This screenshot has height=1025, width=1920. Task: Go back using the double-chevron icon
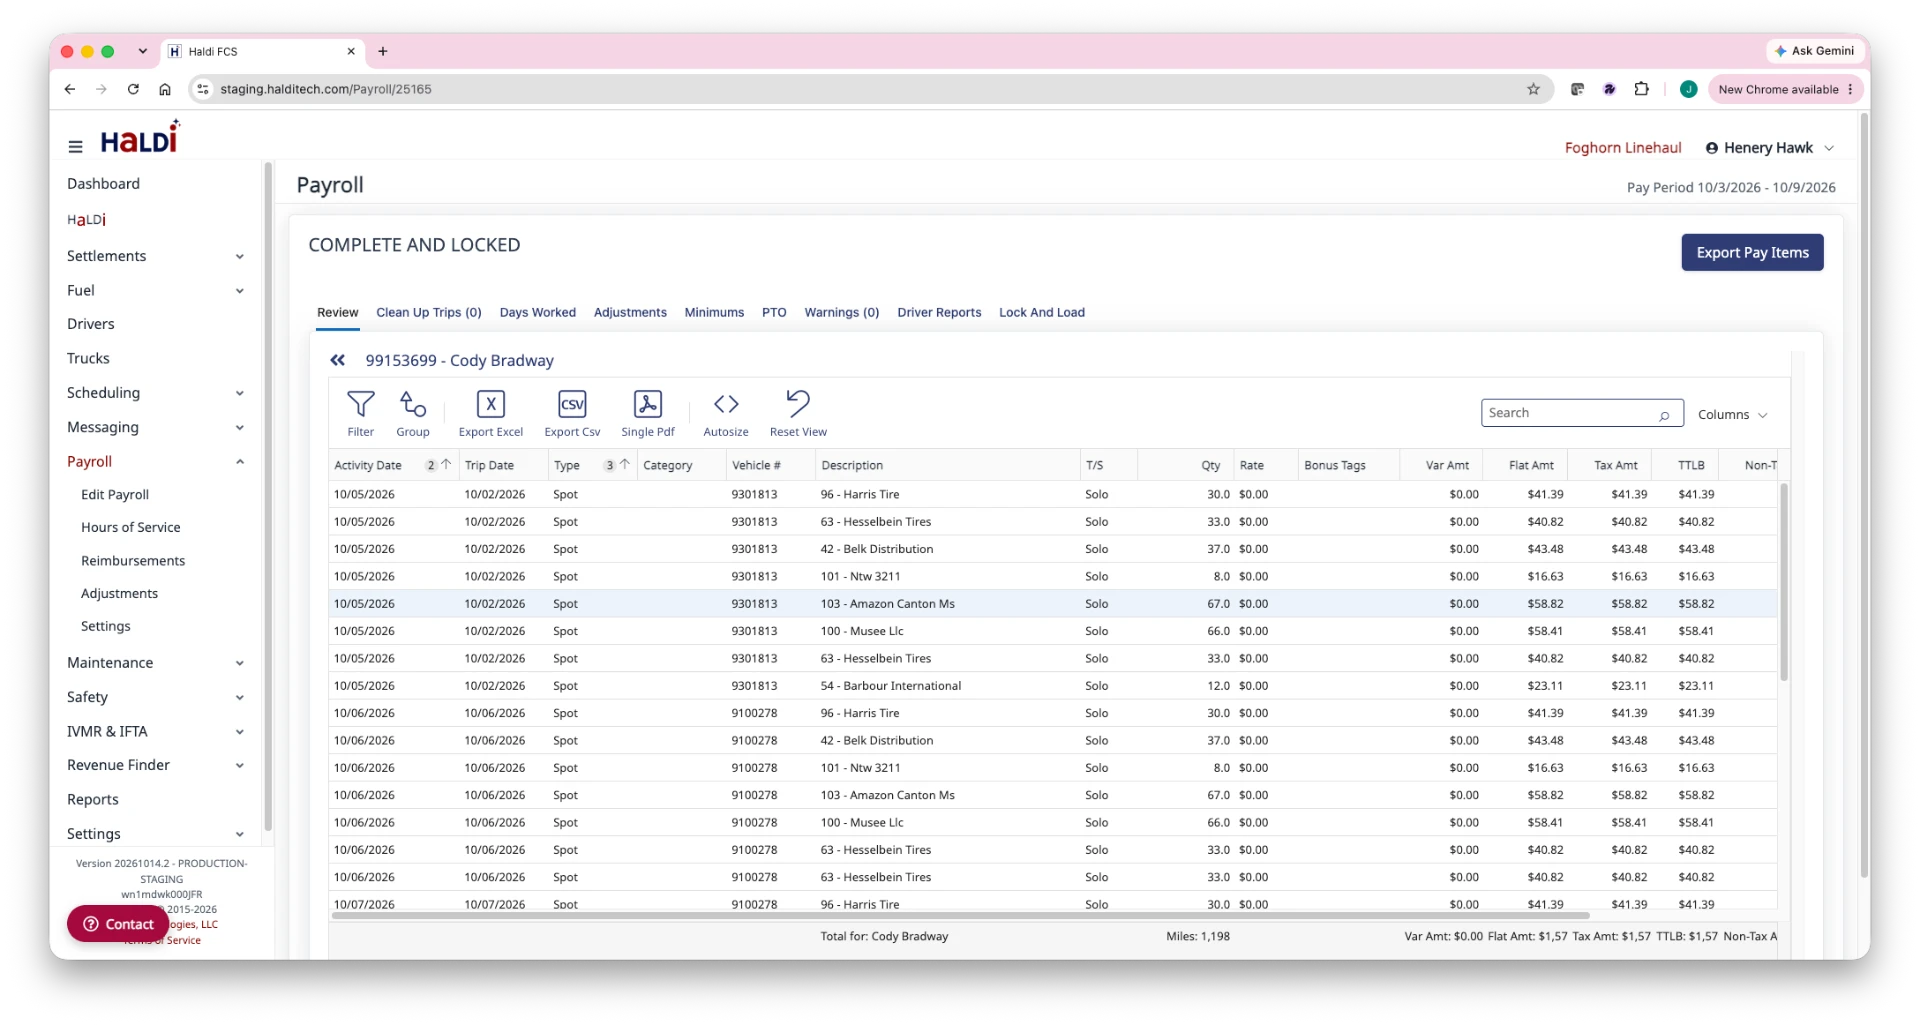(338, 360)
